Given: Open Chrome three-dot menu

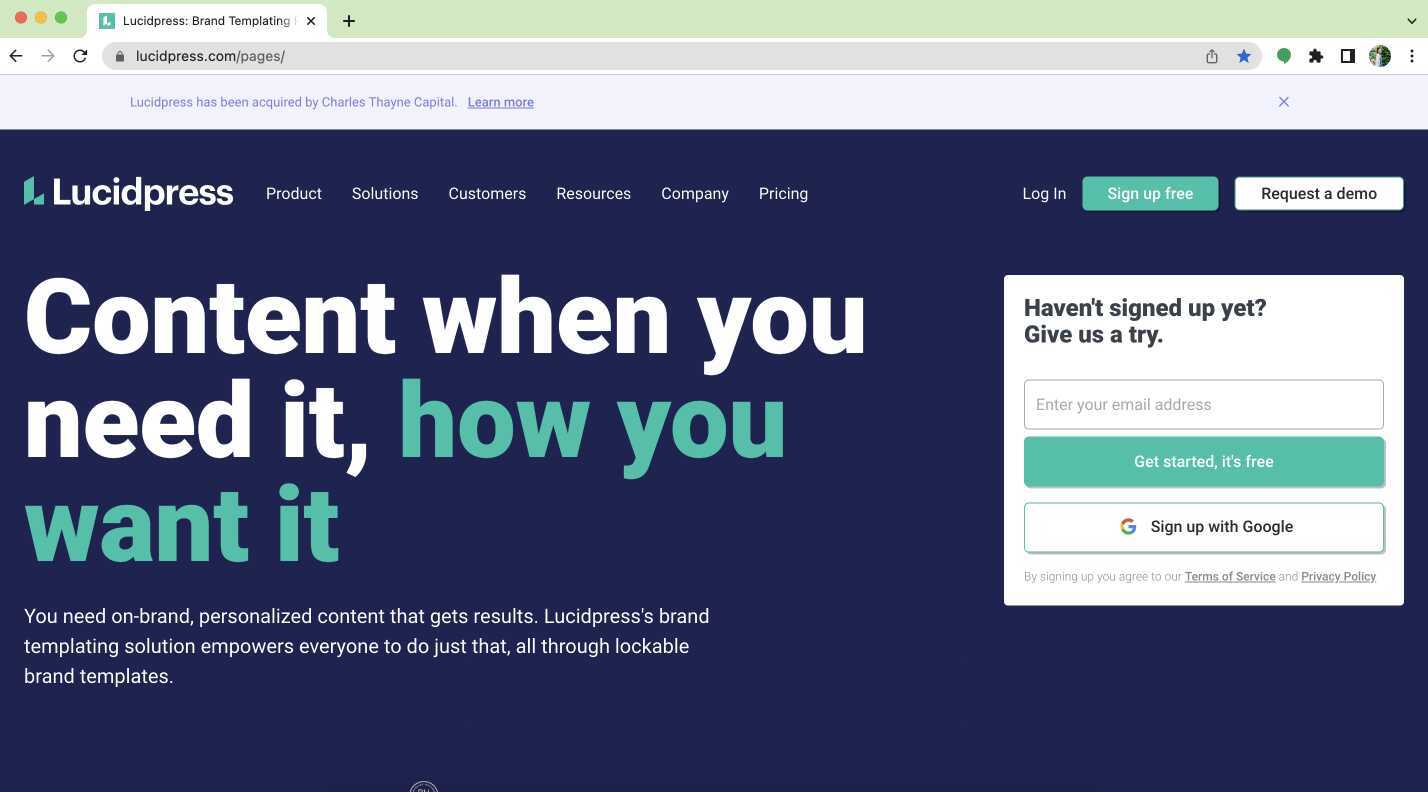Looking at the screenshot, I should click(x=1412, y=56).
